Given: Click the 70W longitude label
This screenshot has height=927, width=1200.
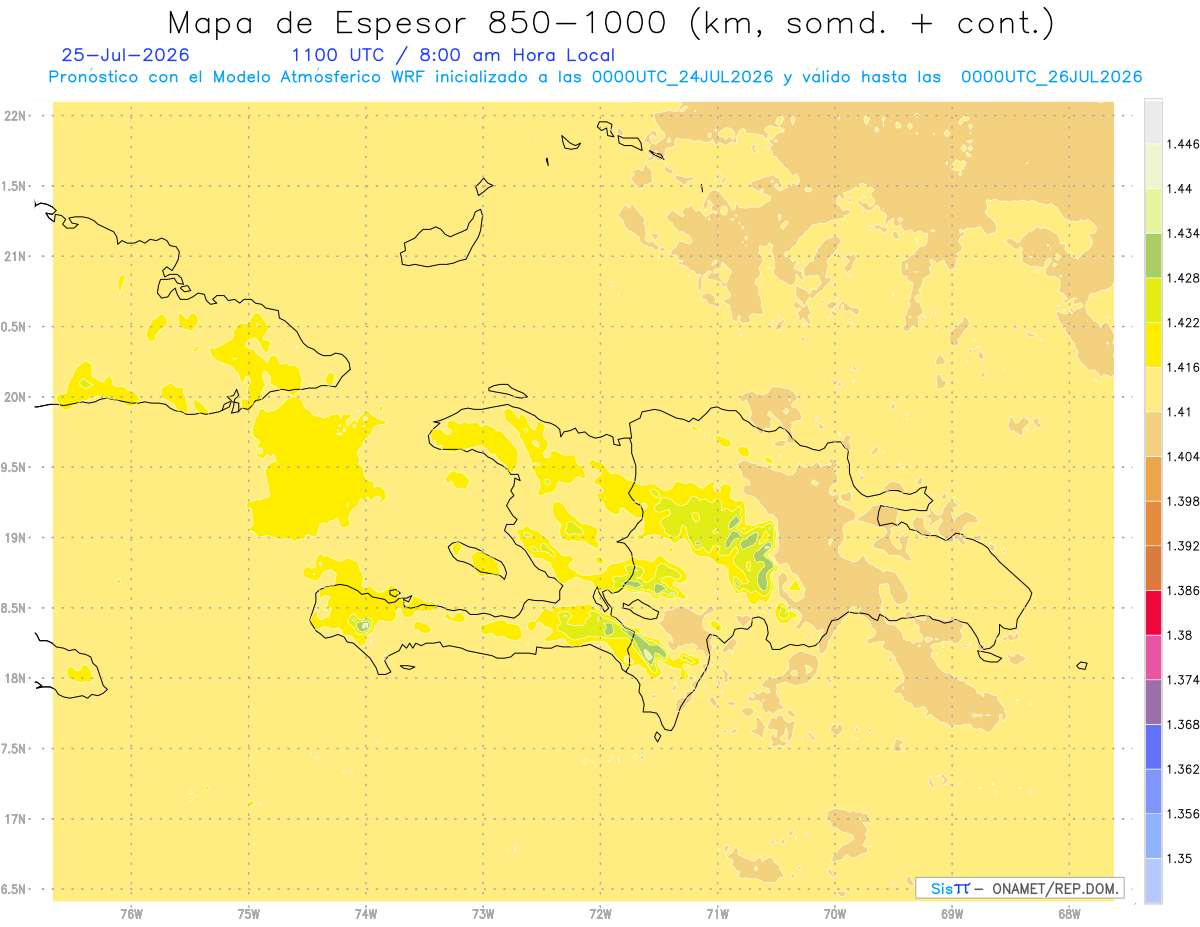Looking at the screenshot, I should click(x=834, y=914).
